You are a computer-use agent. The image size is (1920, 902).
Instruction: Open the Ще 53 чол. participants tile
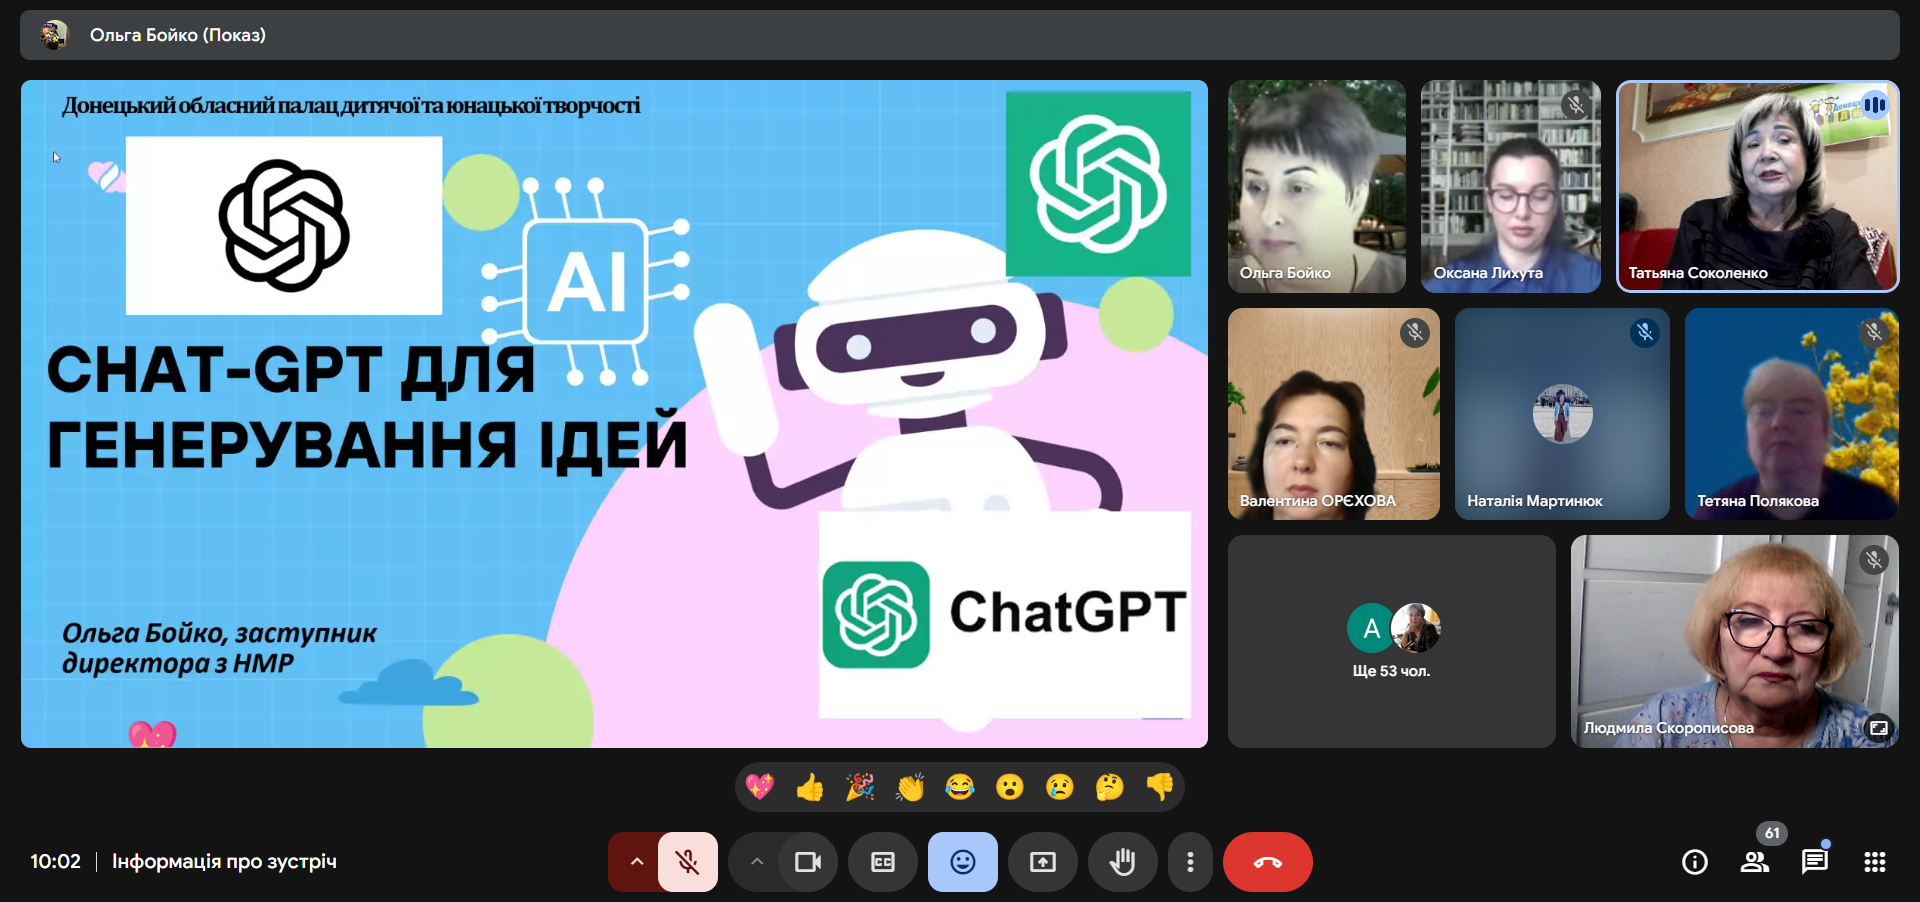click(1392, 641)
